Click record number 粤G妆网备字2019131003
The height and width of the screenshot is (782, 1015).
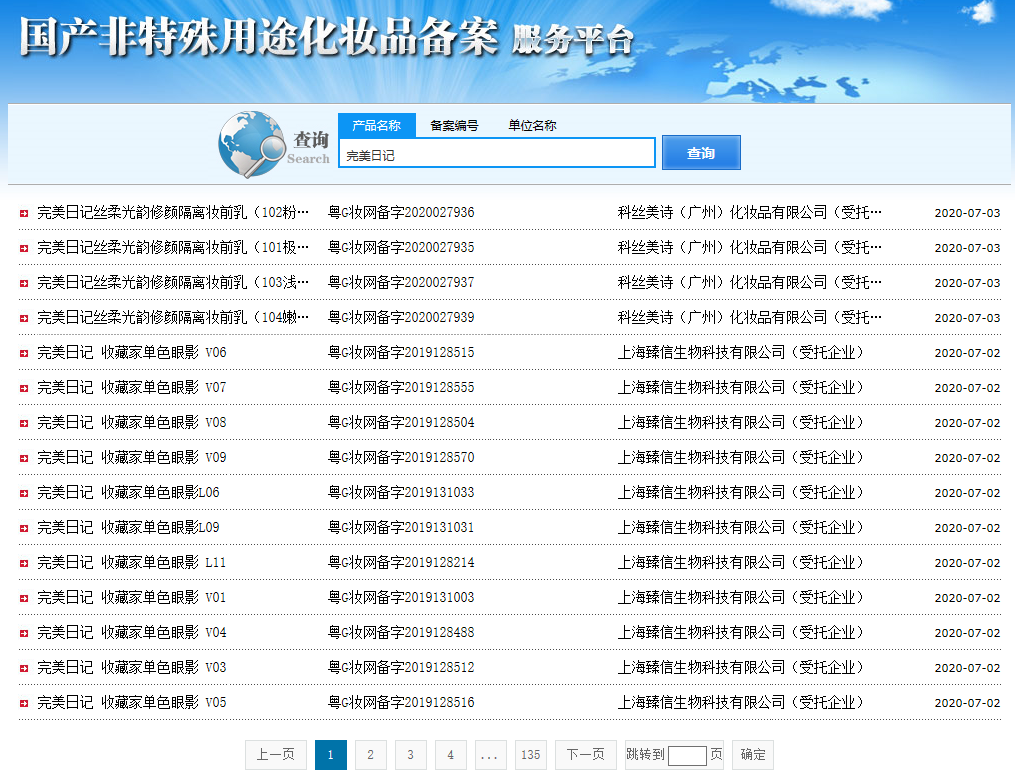tap(401, 597)
